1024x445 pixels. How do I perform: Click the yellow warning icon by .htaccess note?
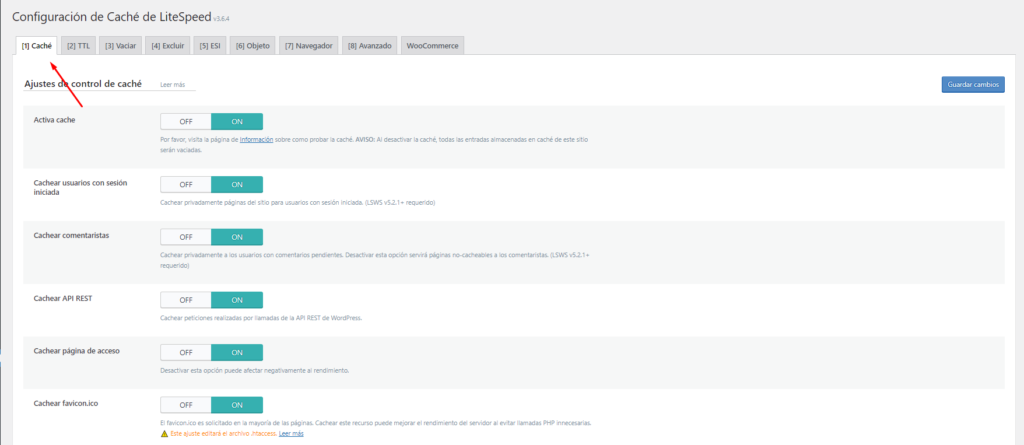point(164,433)
